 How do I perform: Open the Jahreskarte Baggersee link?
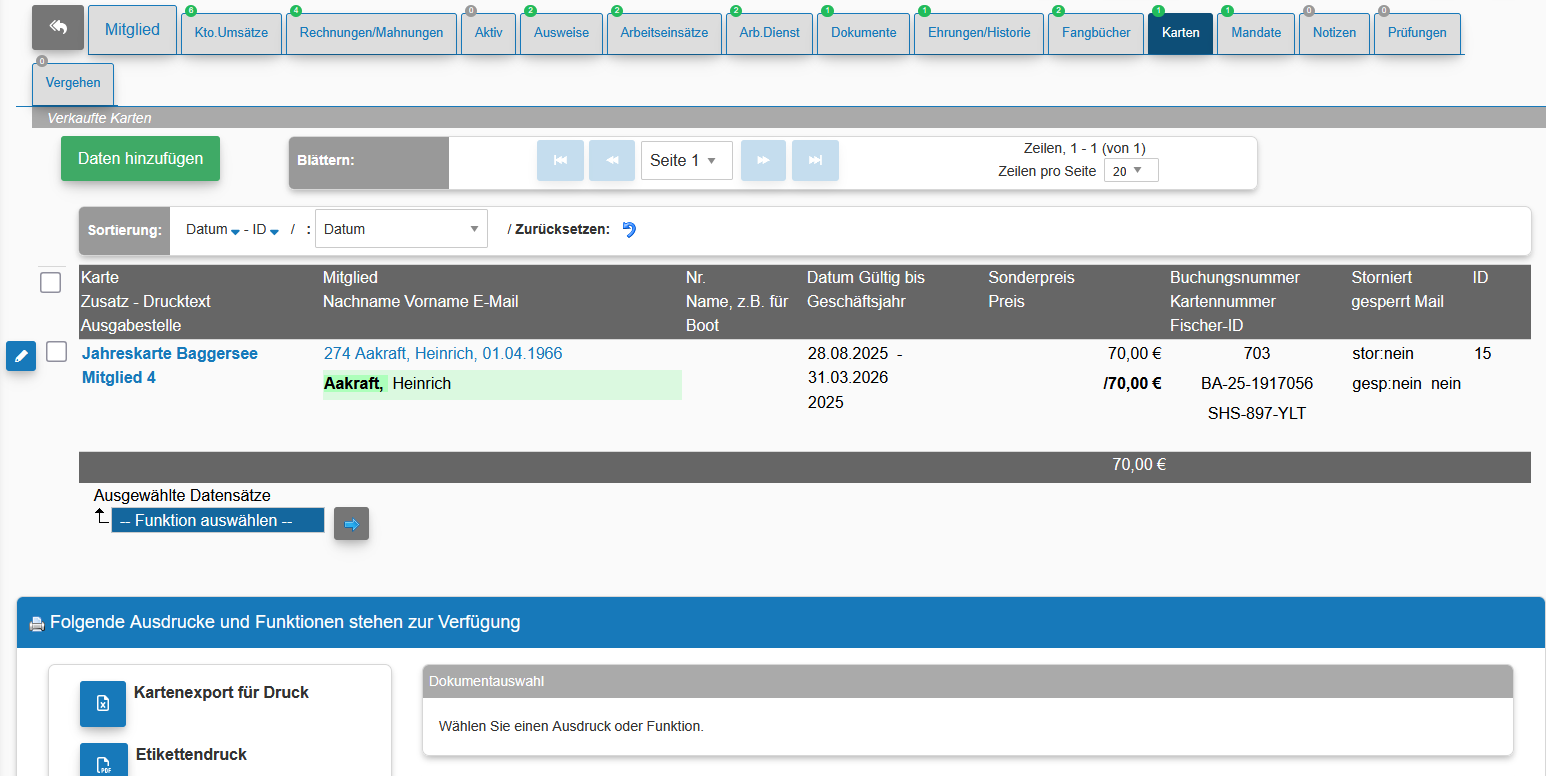[170, 354]
